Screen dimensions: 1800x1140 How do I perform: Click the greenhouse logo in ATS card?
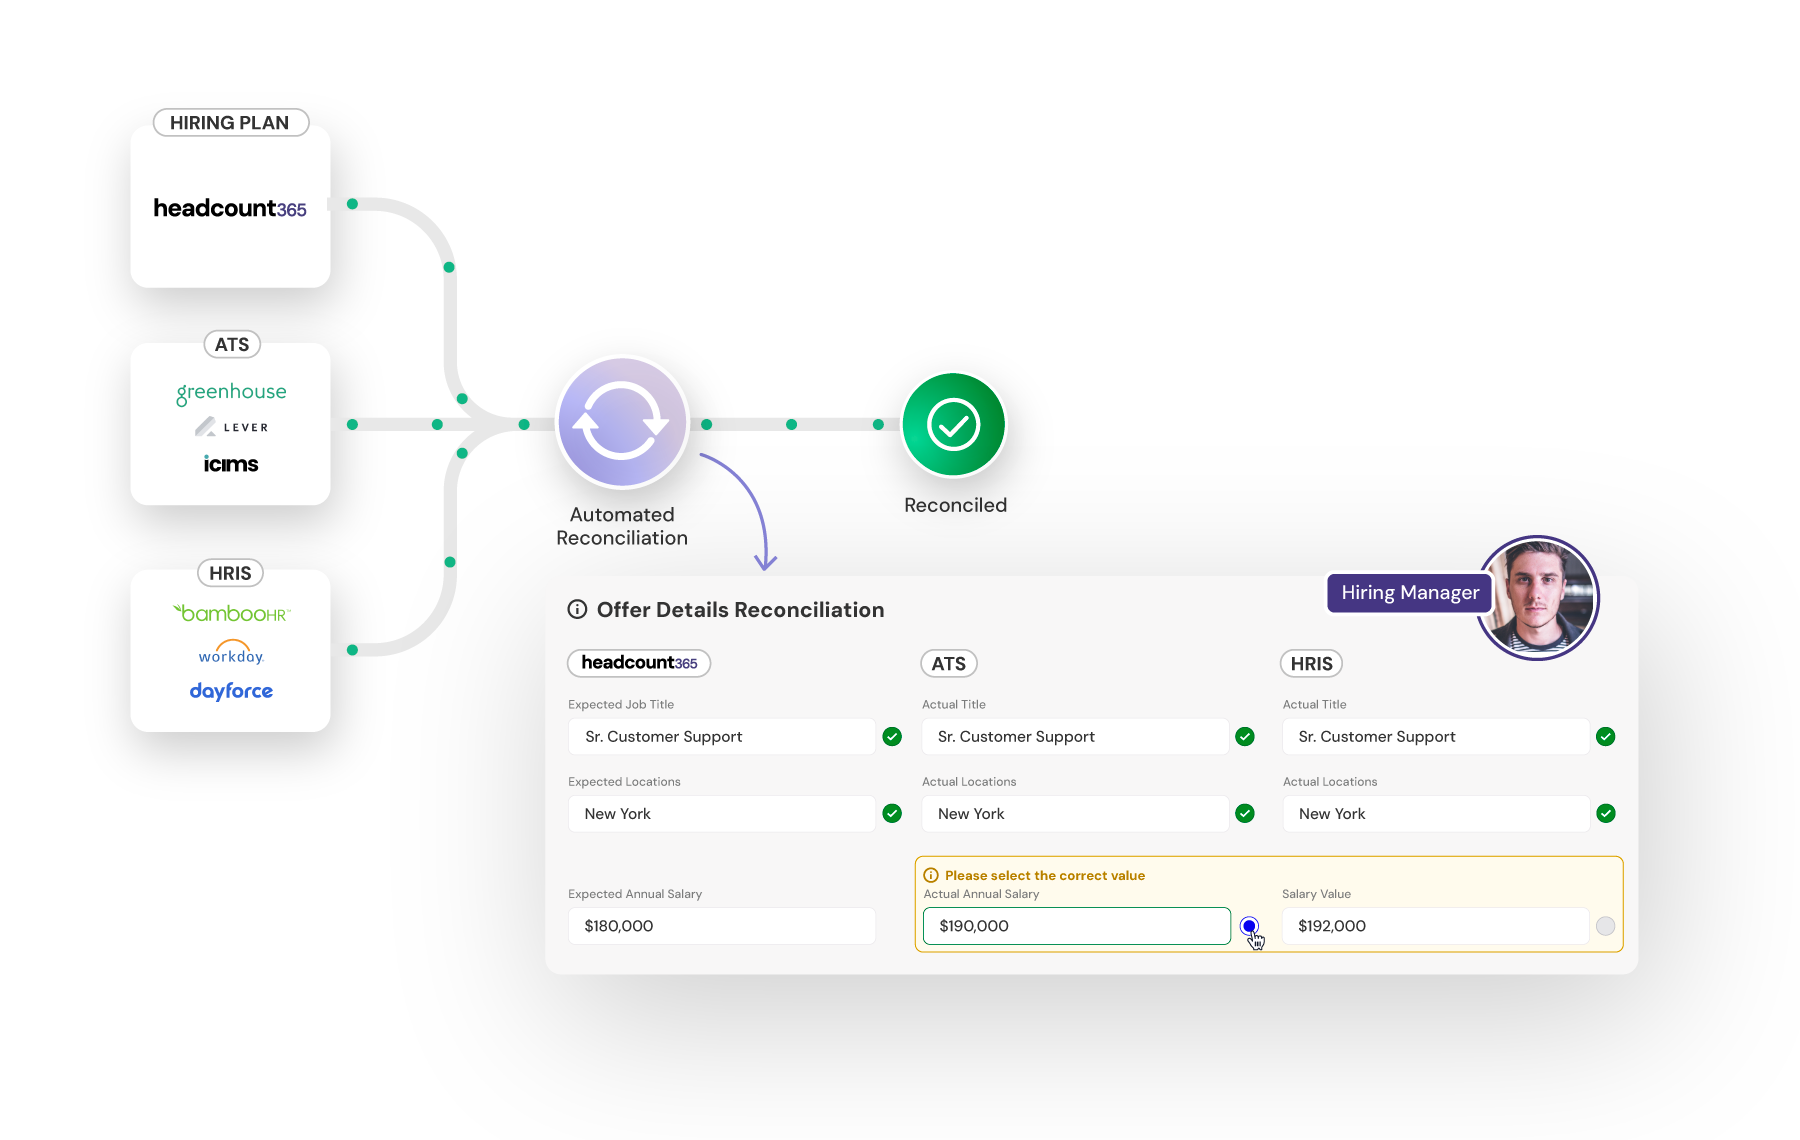tap(231, 392)
